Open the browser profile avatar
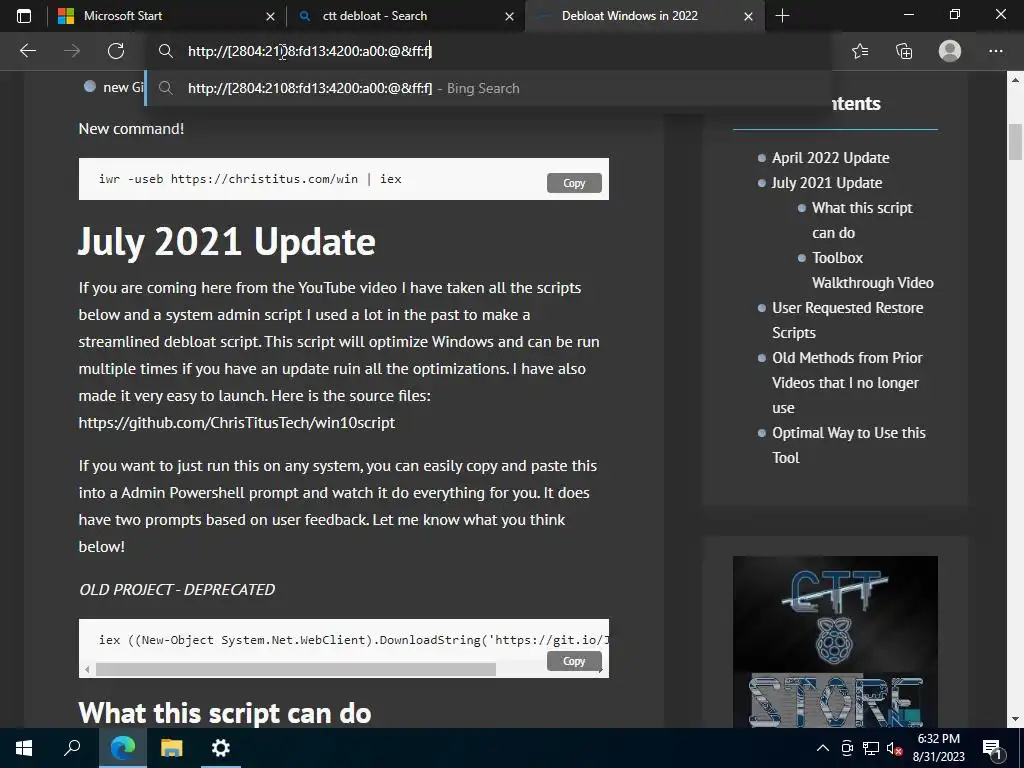 click(950, 51)
